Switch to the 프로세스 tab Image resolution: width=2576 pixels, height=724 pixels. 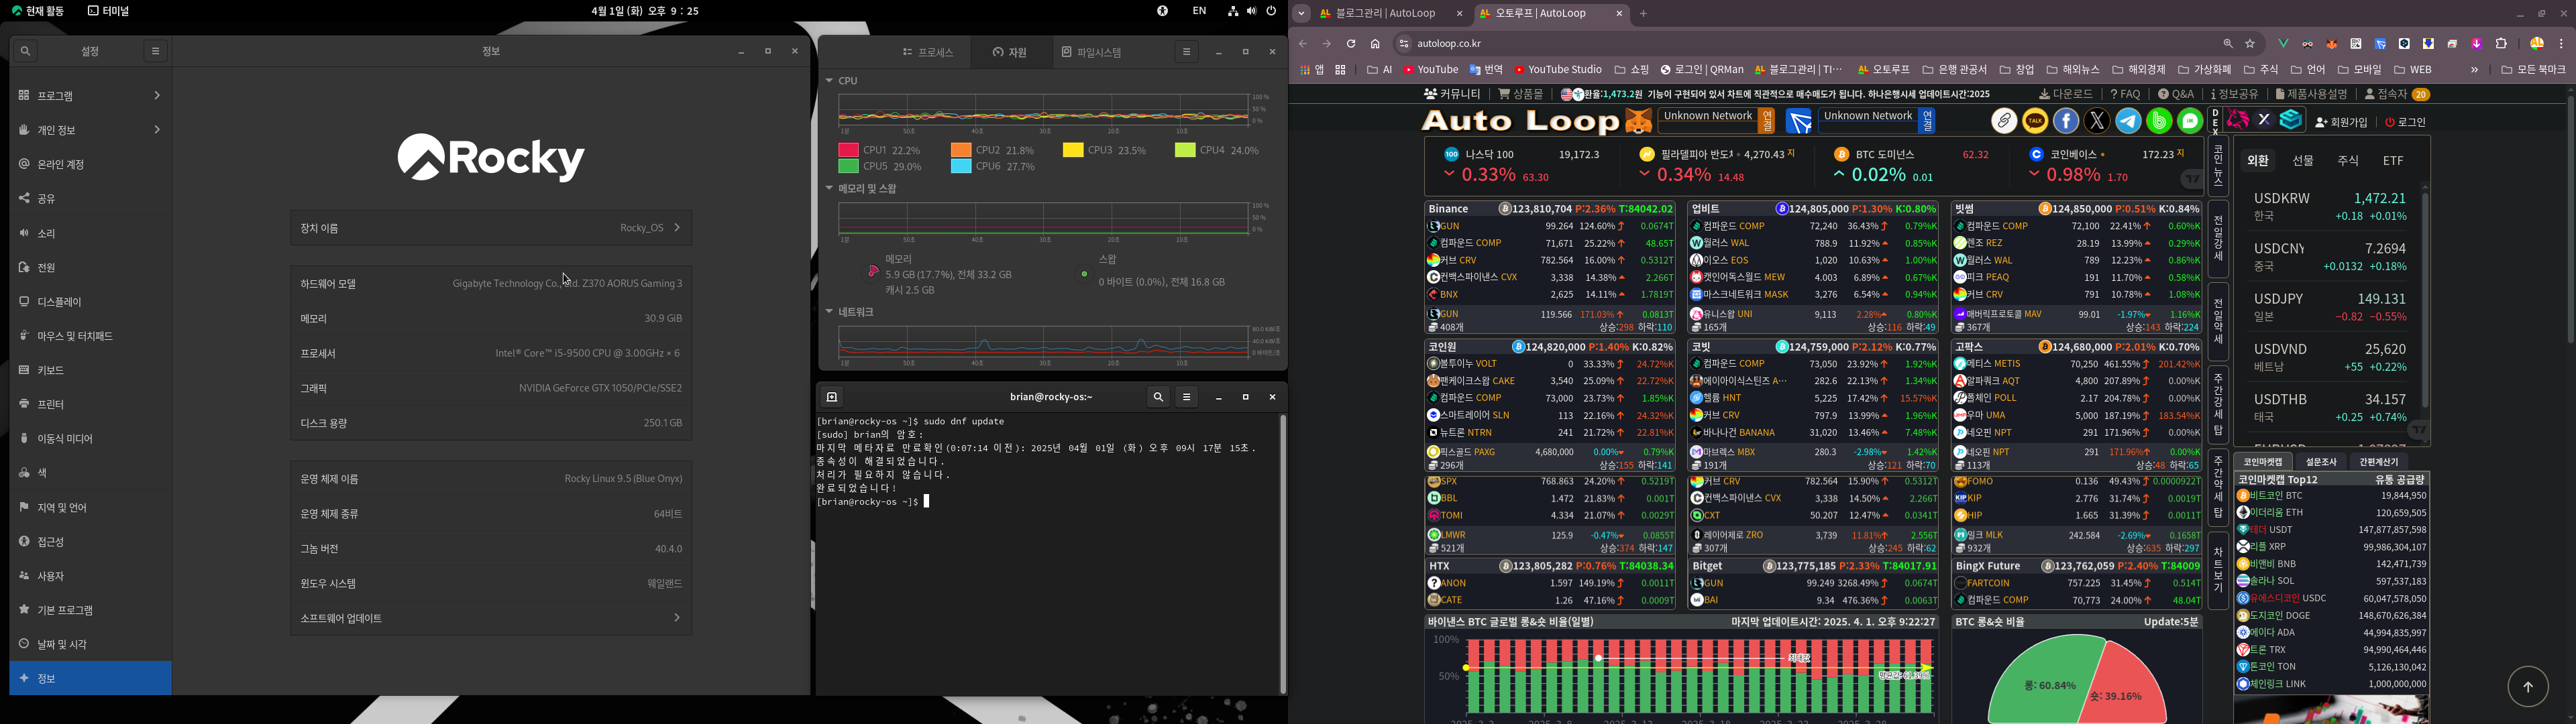click(x=928, y=52)
